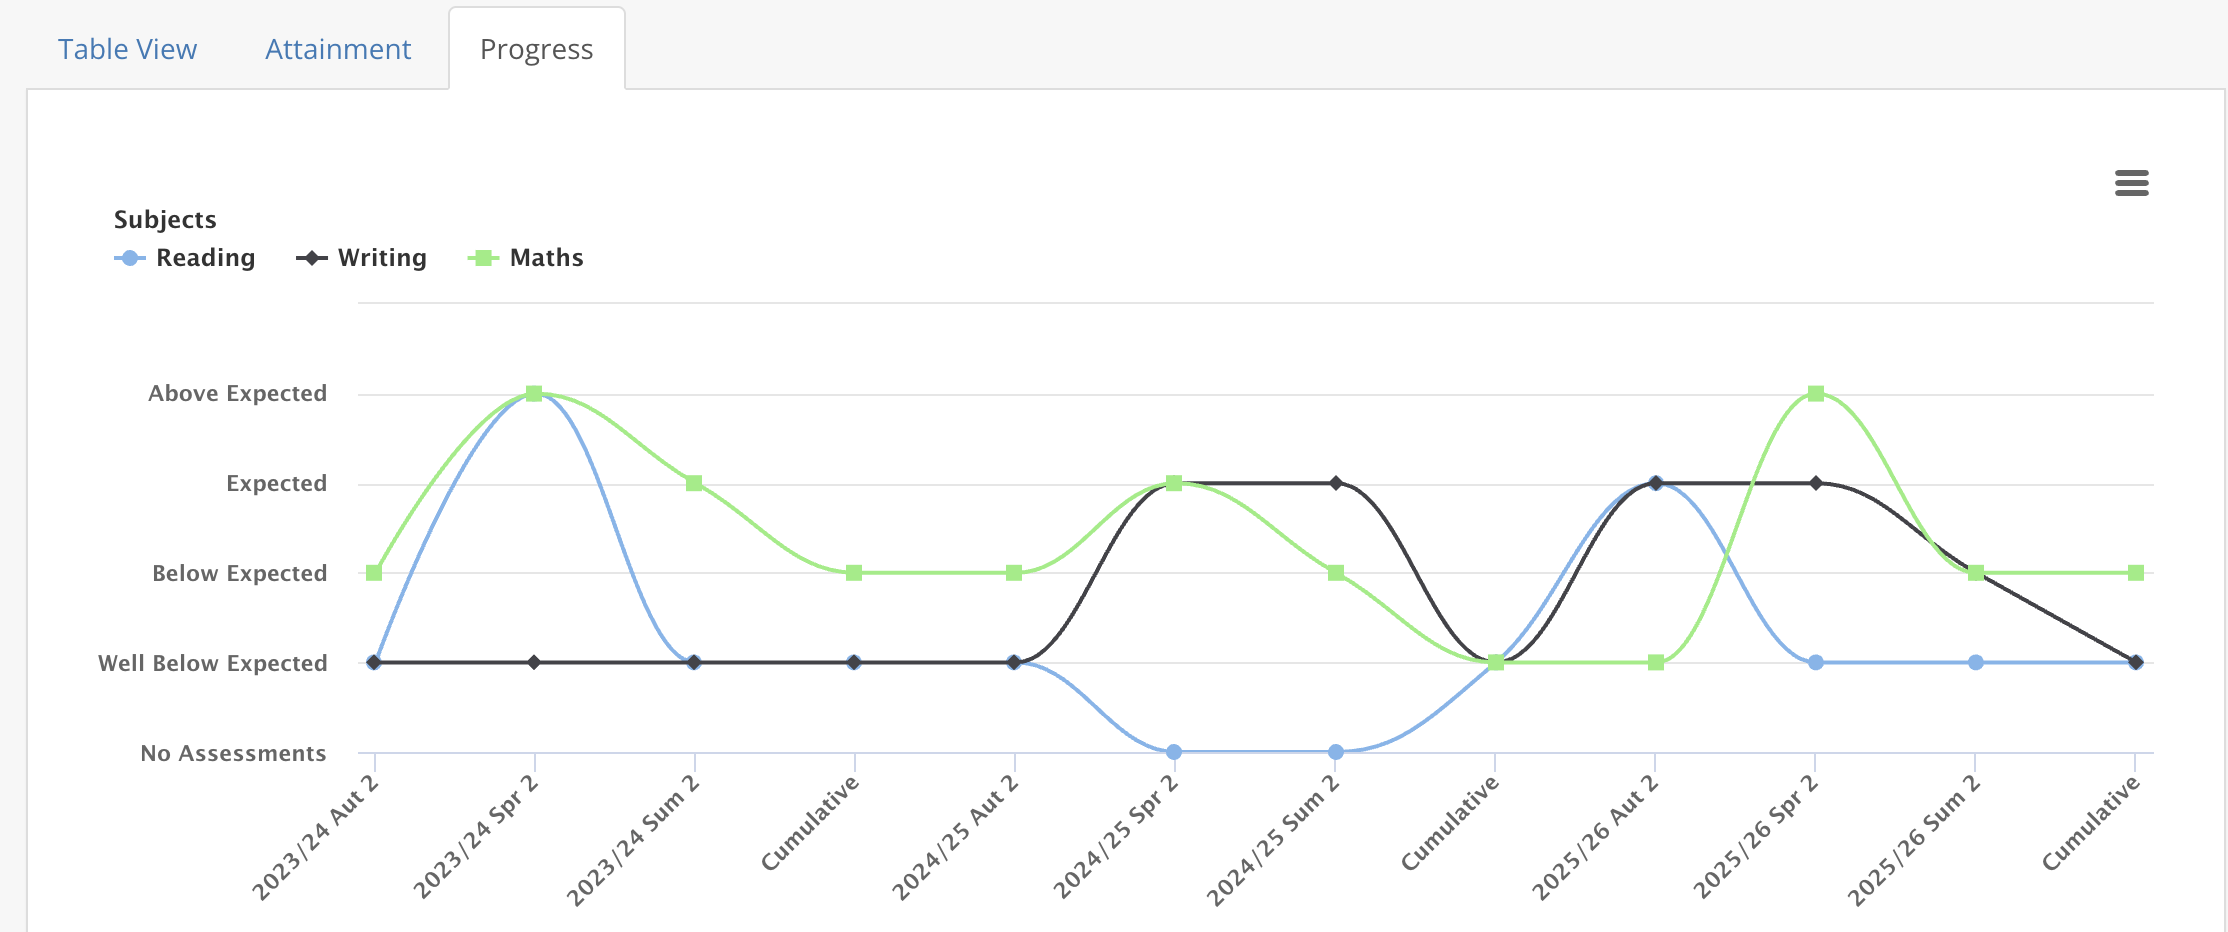Click Writing diamond at 2024/25 Sum 2 Expected
This screenshot has height=932, width=2228.
(1336, 483)
